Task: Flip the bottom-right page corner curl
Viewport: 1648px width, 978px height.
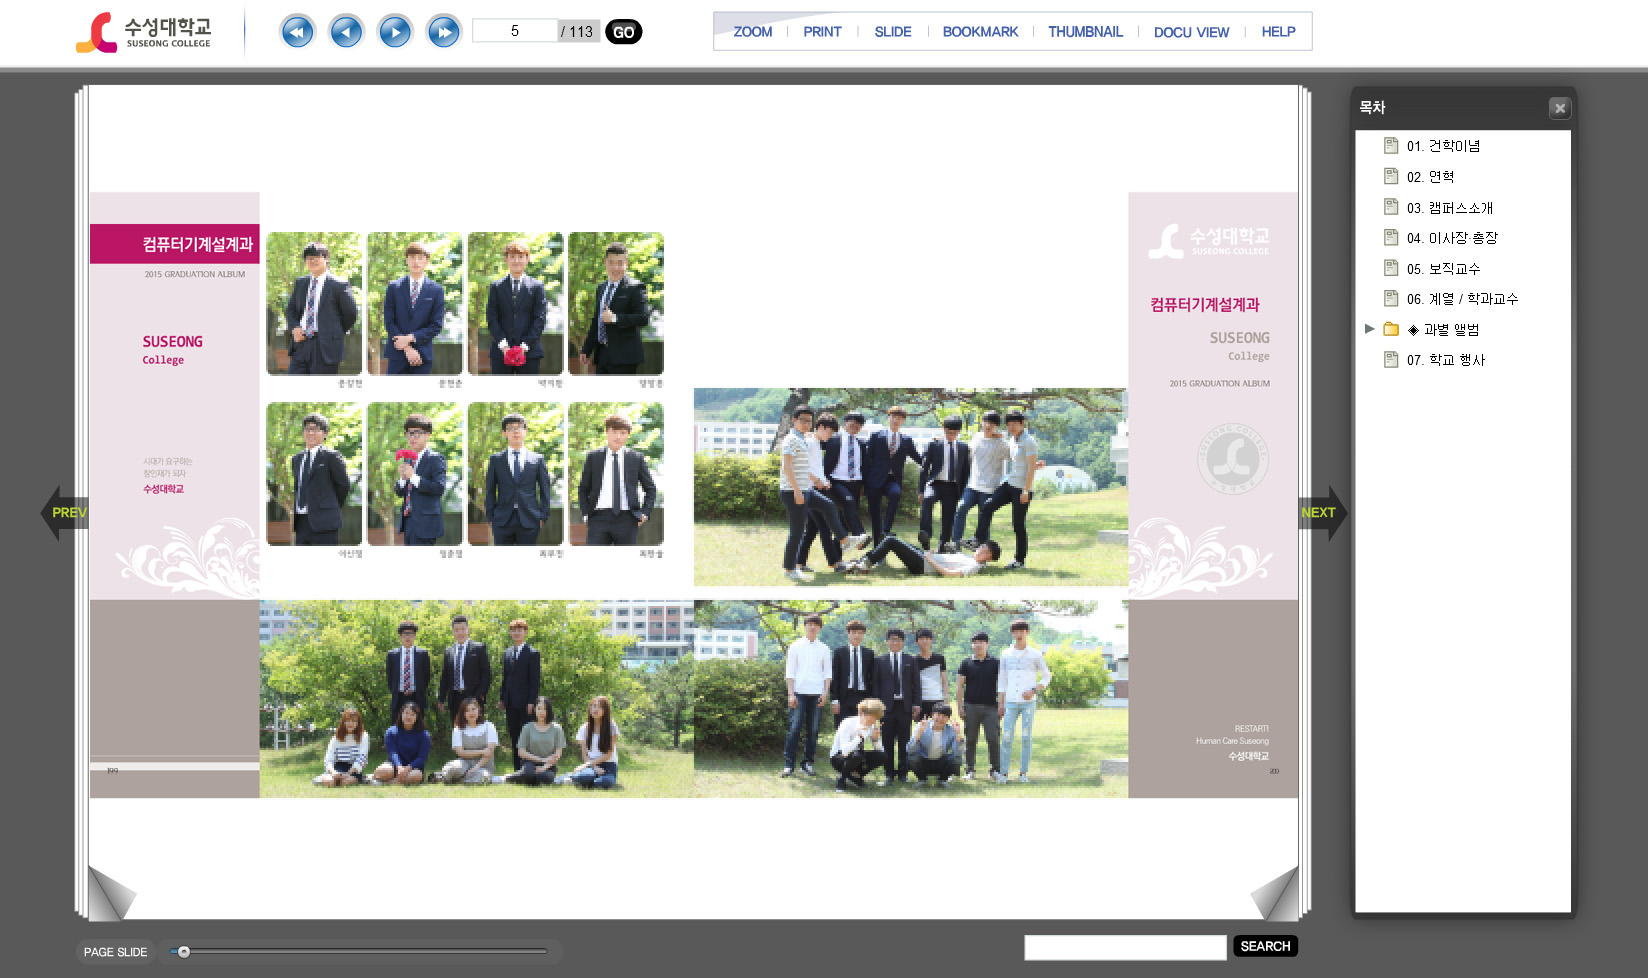Action: click(1274, 893)
